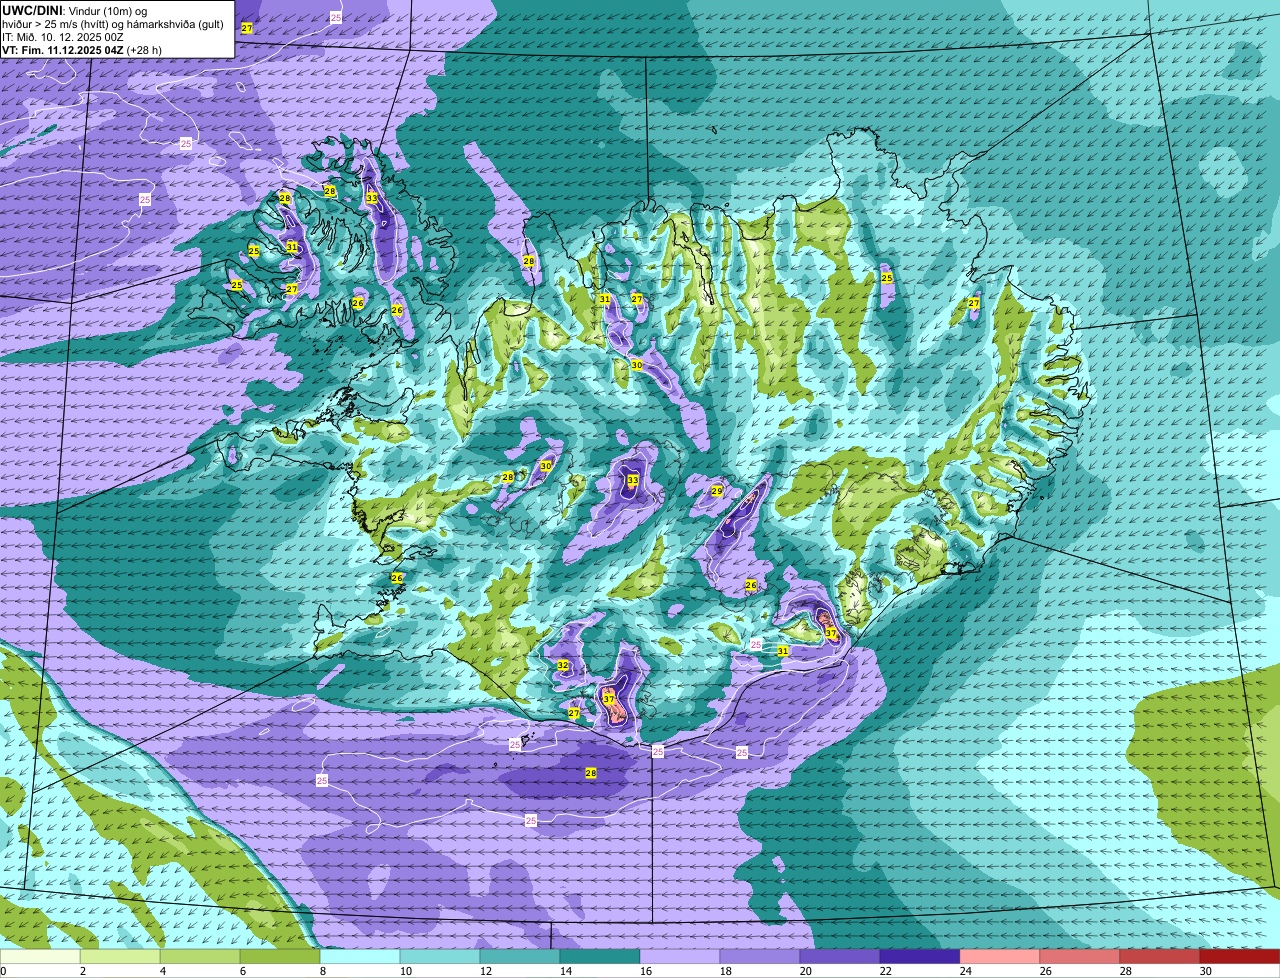Click the legend tick label "6"
Viewport: 1280px width, 978px height.
(x=242, y=971)
